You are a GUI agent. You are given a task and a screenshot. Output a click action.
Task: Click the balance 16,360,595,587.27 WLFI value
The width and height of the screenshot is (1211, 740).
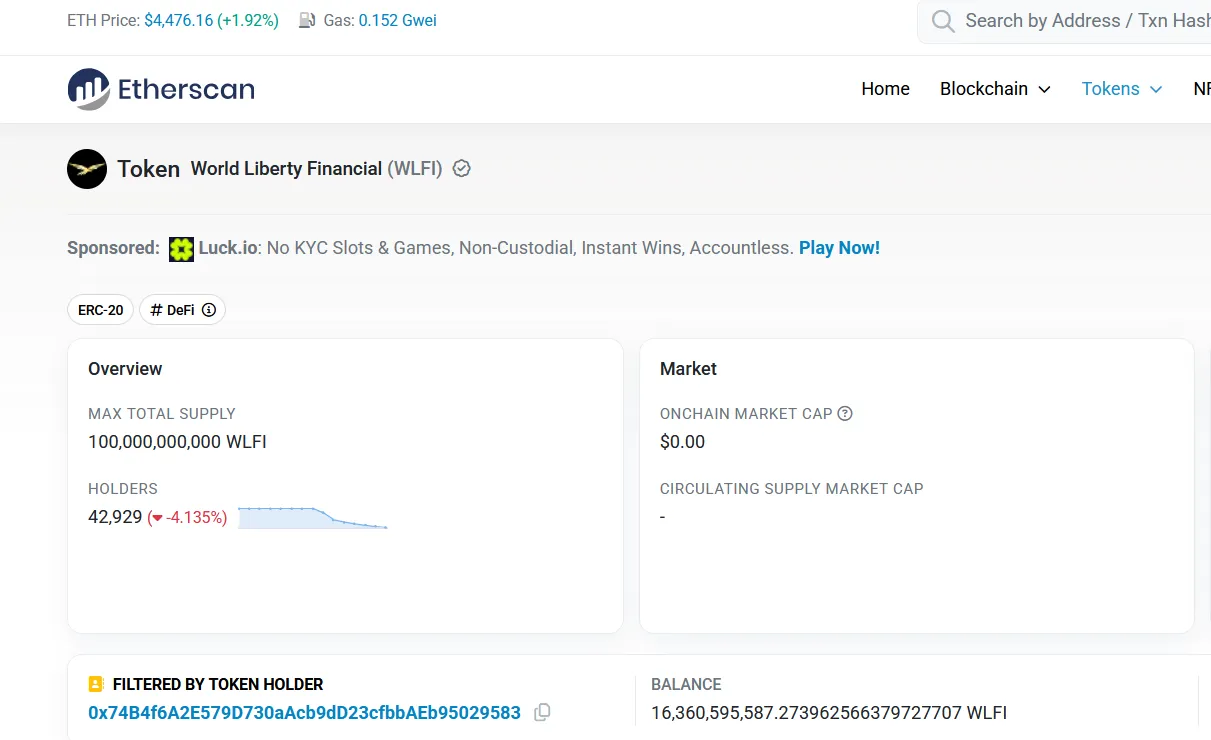[x=829, y=713]
